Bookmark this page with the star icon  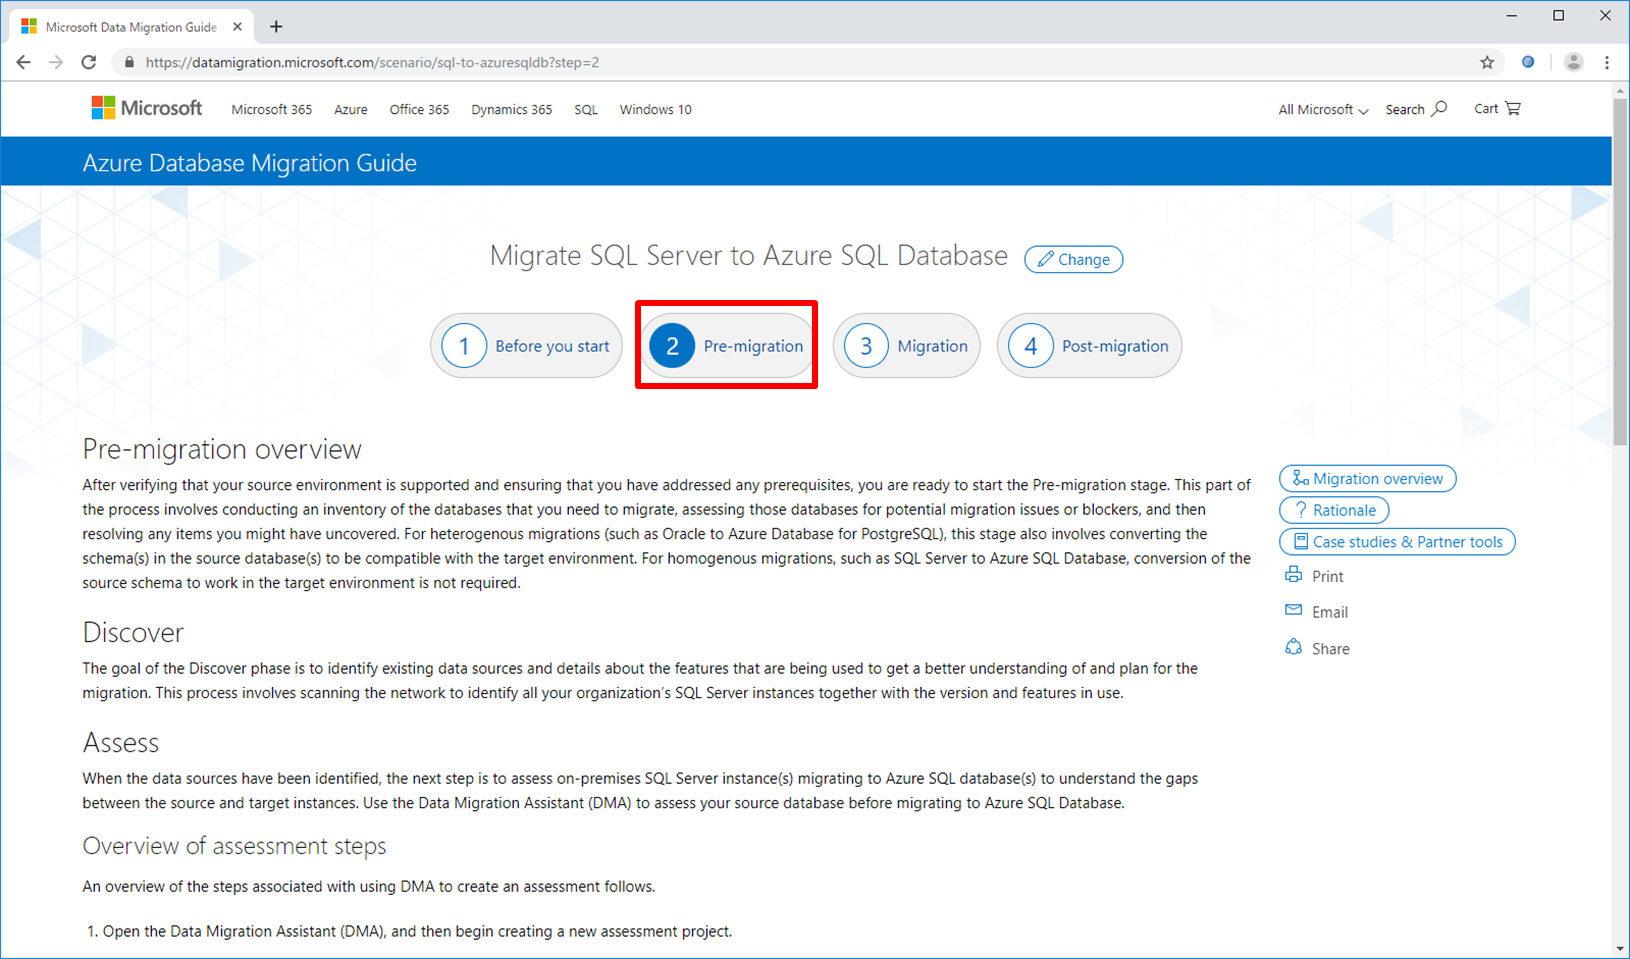coord(1487,62)
